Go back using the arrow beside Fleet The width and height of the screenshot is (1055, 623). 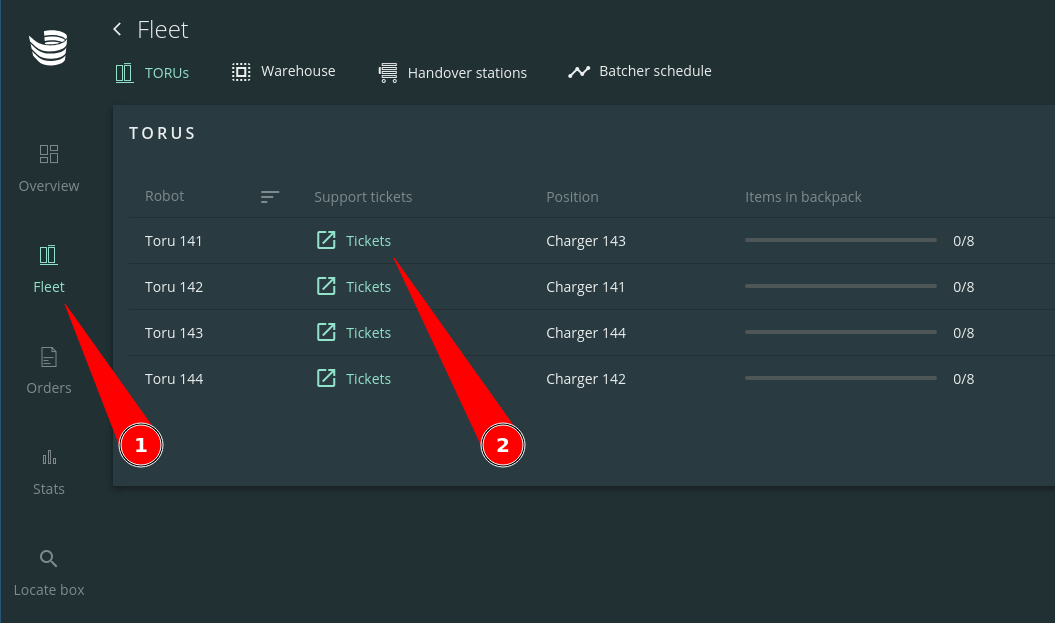118,30
